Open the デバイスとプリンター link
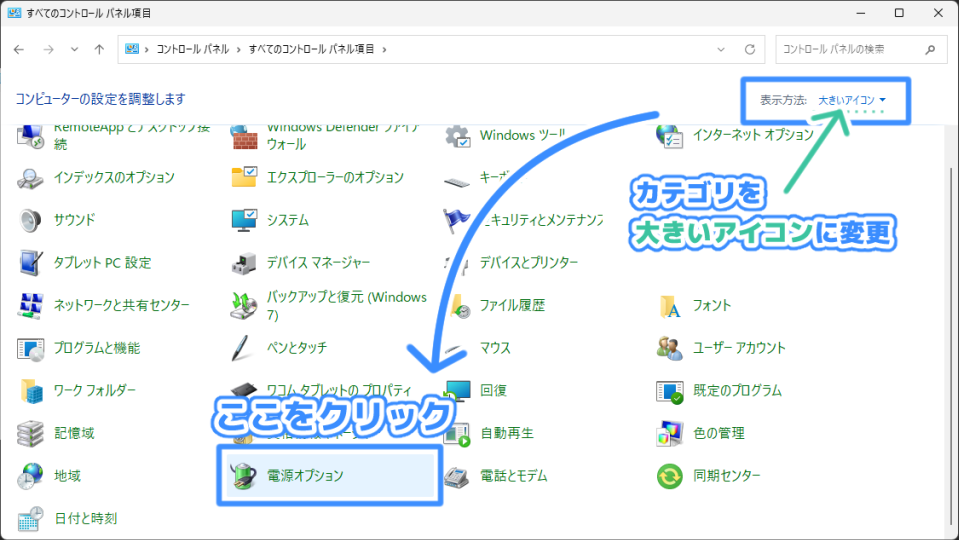 [x=528, y=262]
